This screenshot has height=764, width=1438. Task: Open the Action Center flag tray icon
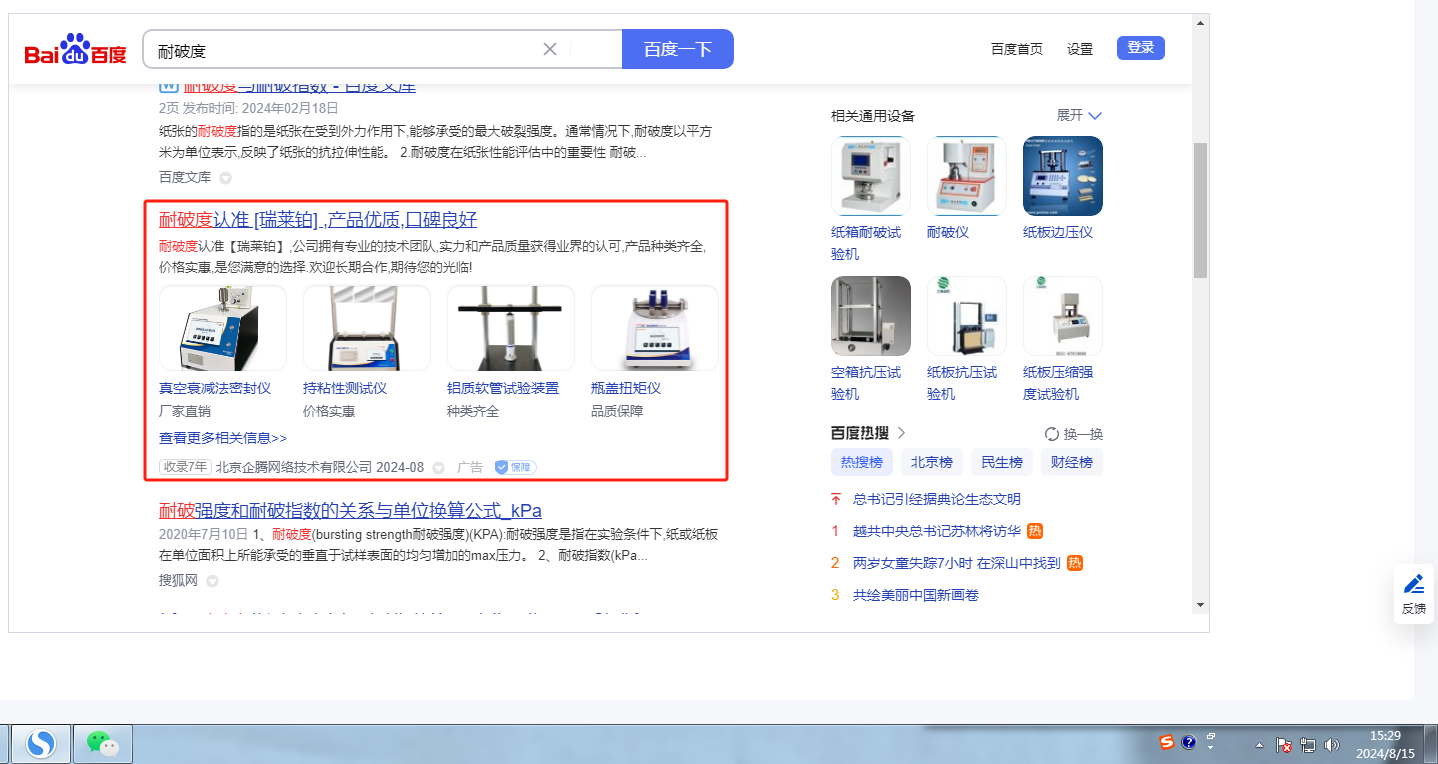(1285, 745)
